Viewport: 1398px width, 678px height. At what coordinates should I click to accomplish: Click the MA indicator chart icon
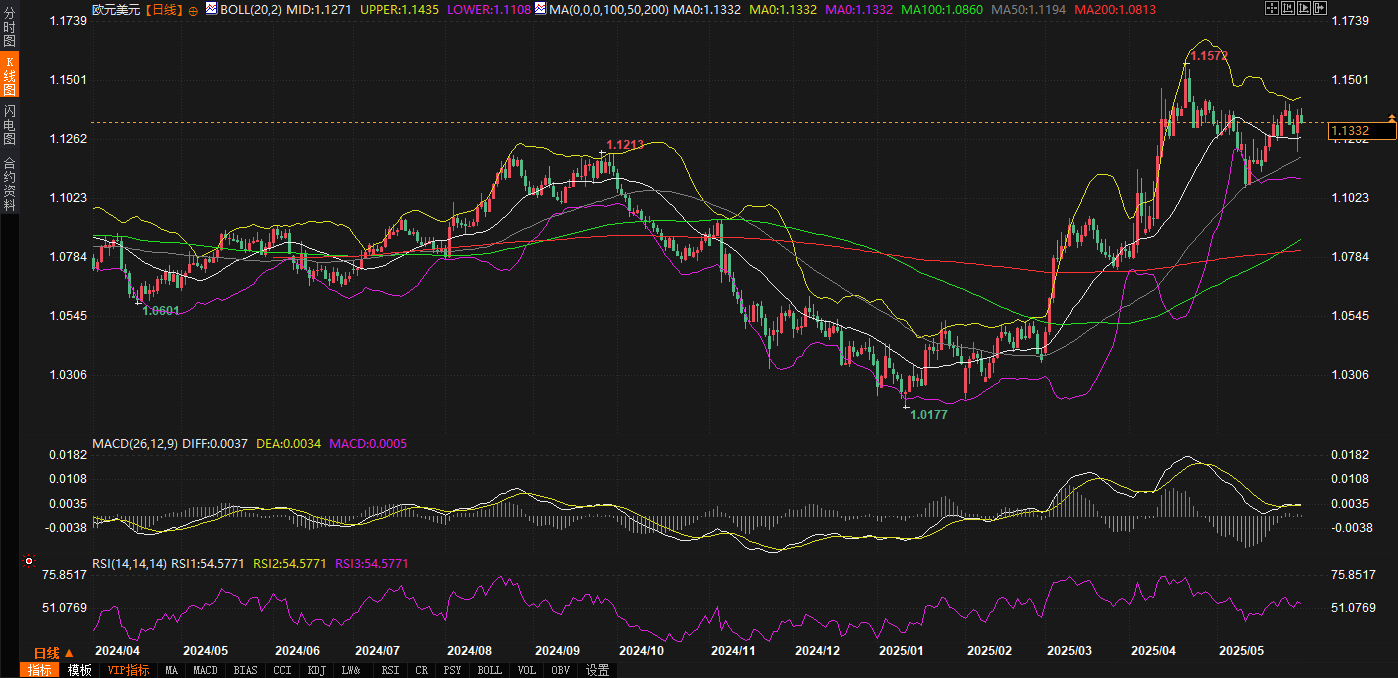(540, 9)
